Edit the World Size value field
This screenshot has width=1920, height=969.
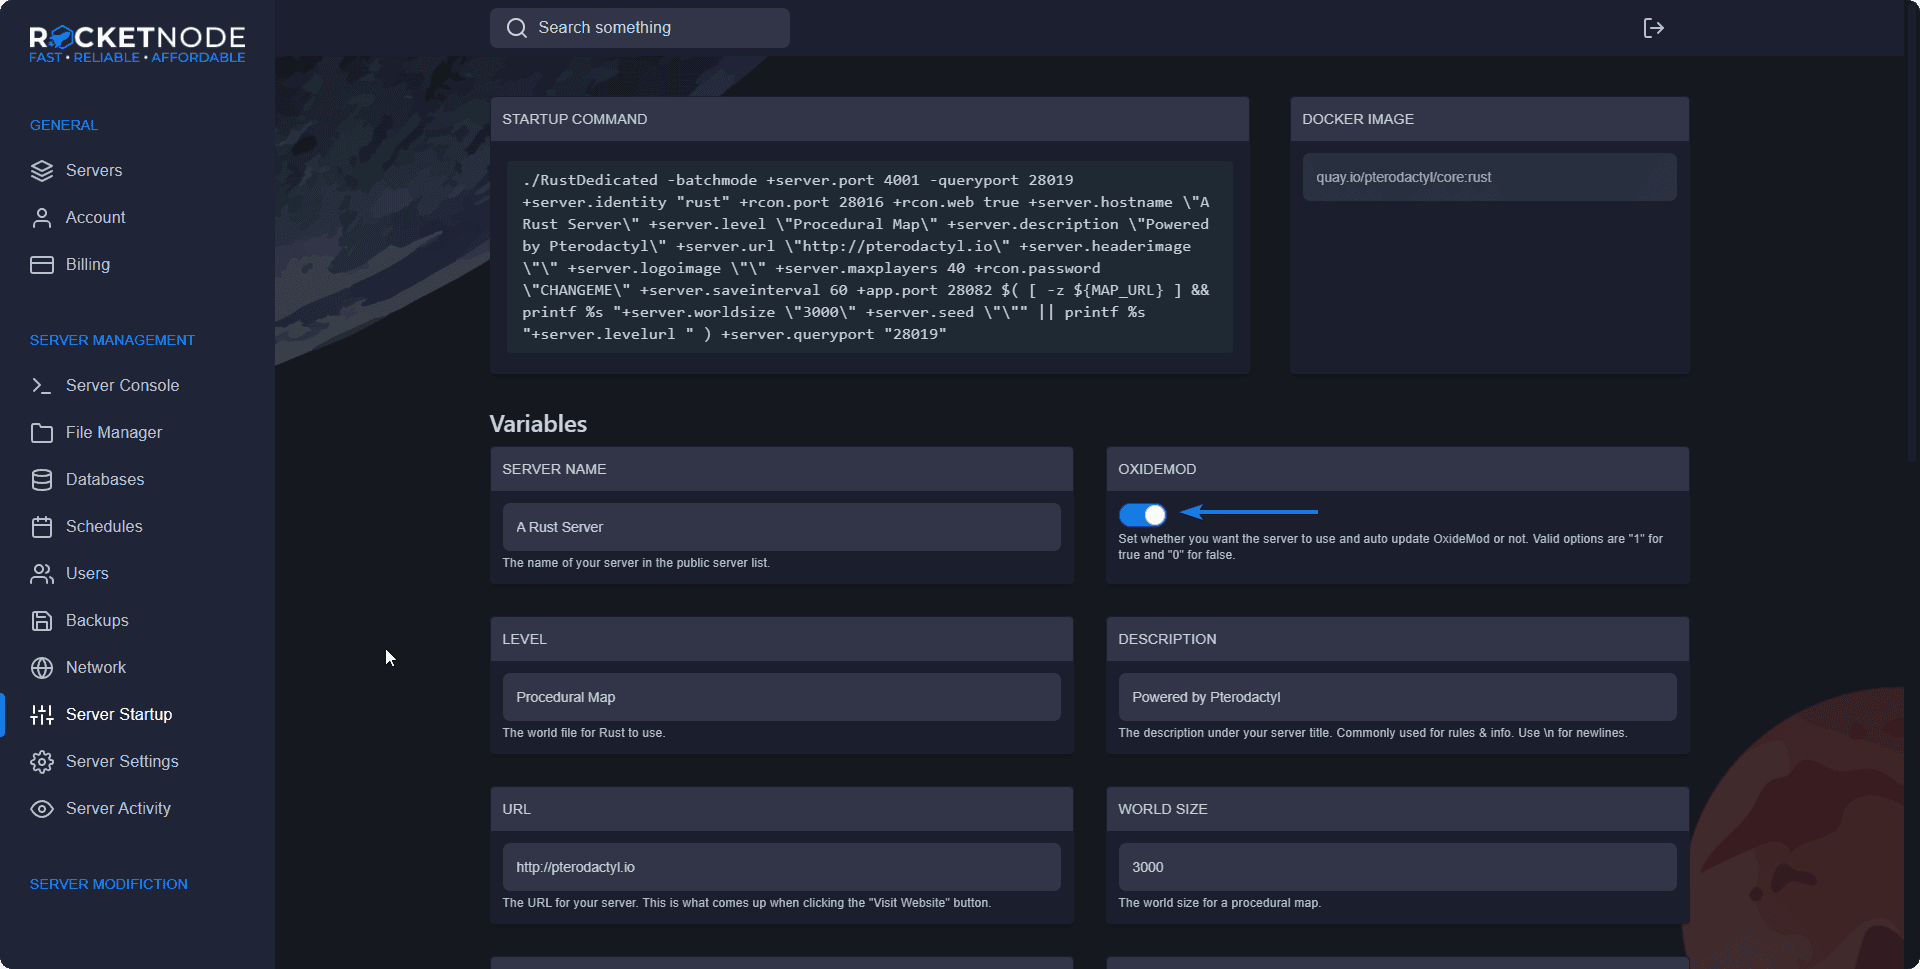[x=1396, y=867]
